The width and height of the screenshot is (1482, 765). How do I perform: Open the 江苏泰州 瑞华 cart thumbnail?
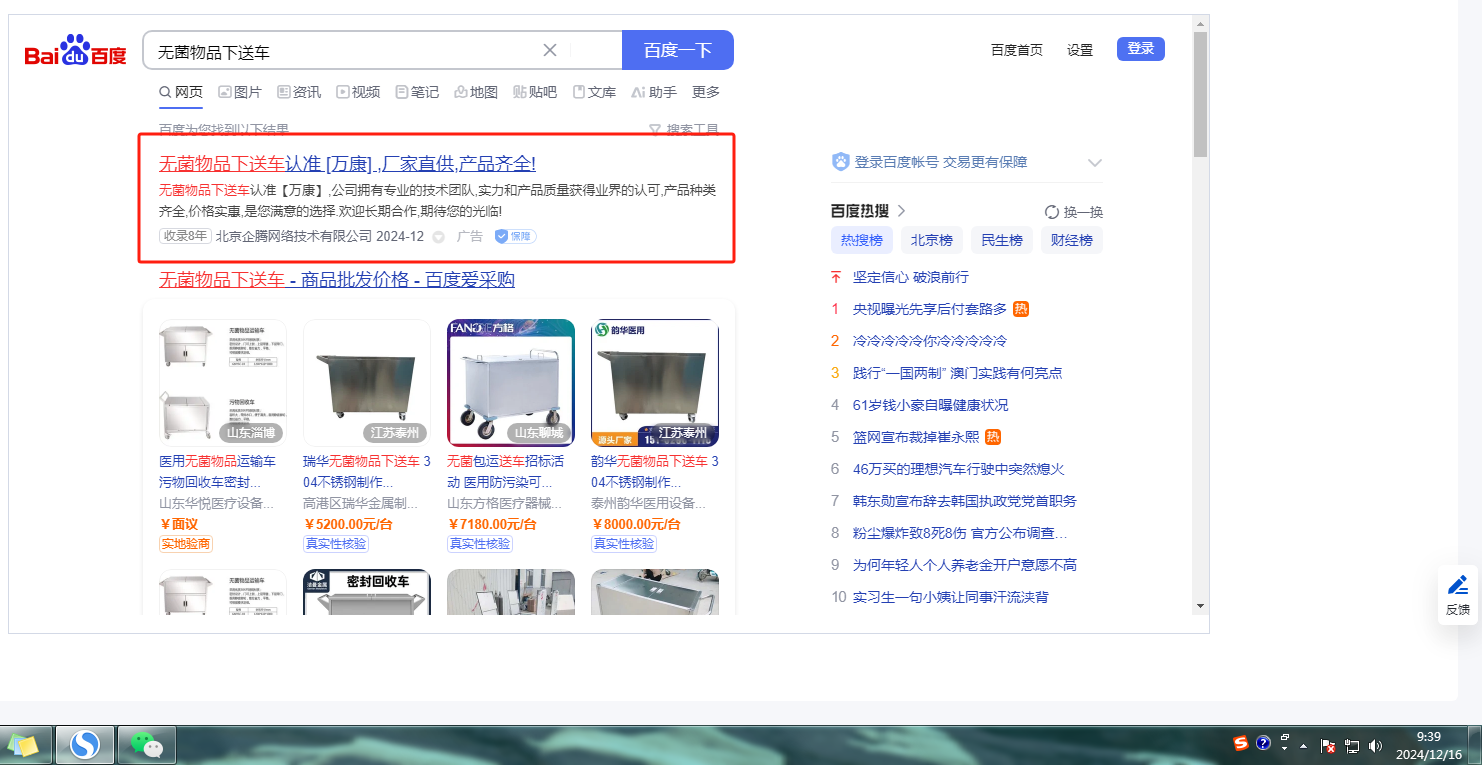coord(367,383)
